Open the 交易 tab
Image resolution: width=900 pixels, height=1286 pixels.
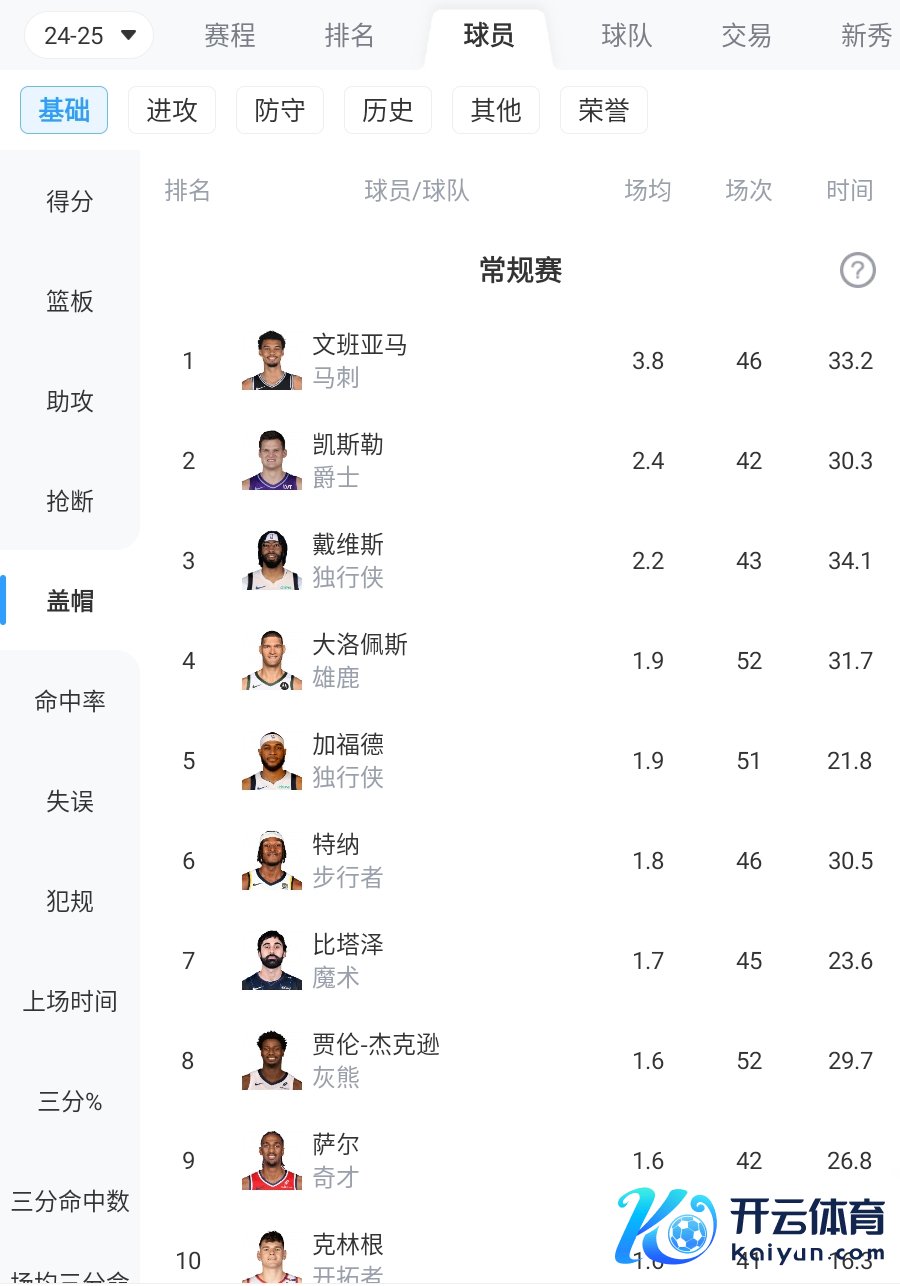coord(746,36)
